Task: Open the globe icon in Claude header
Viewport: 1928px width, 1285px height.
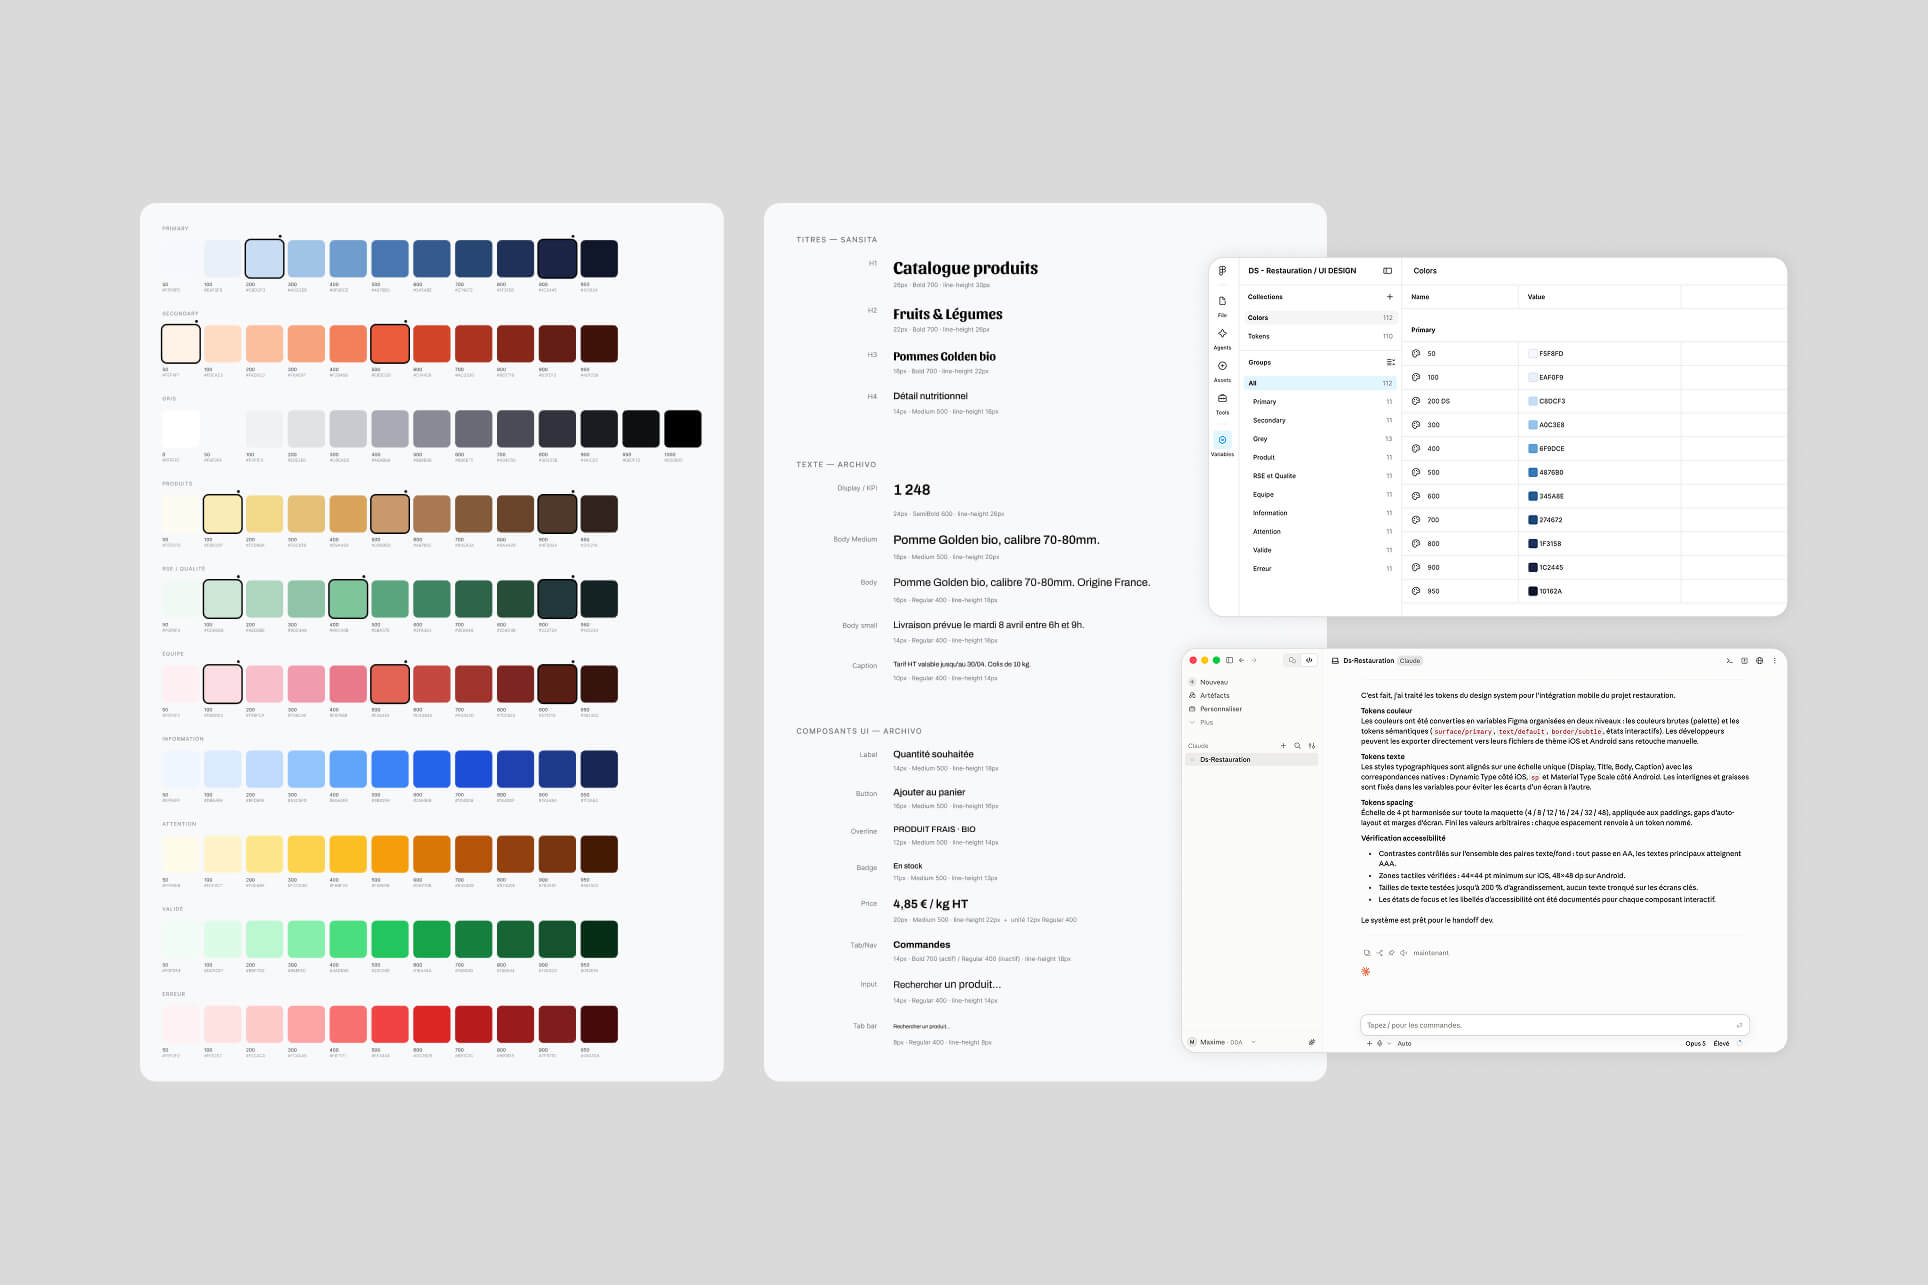Action: tap(1760, 660)
